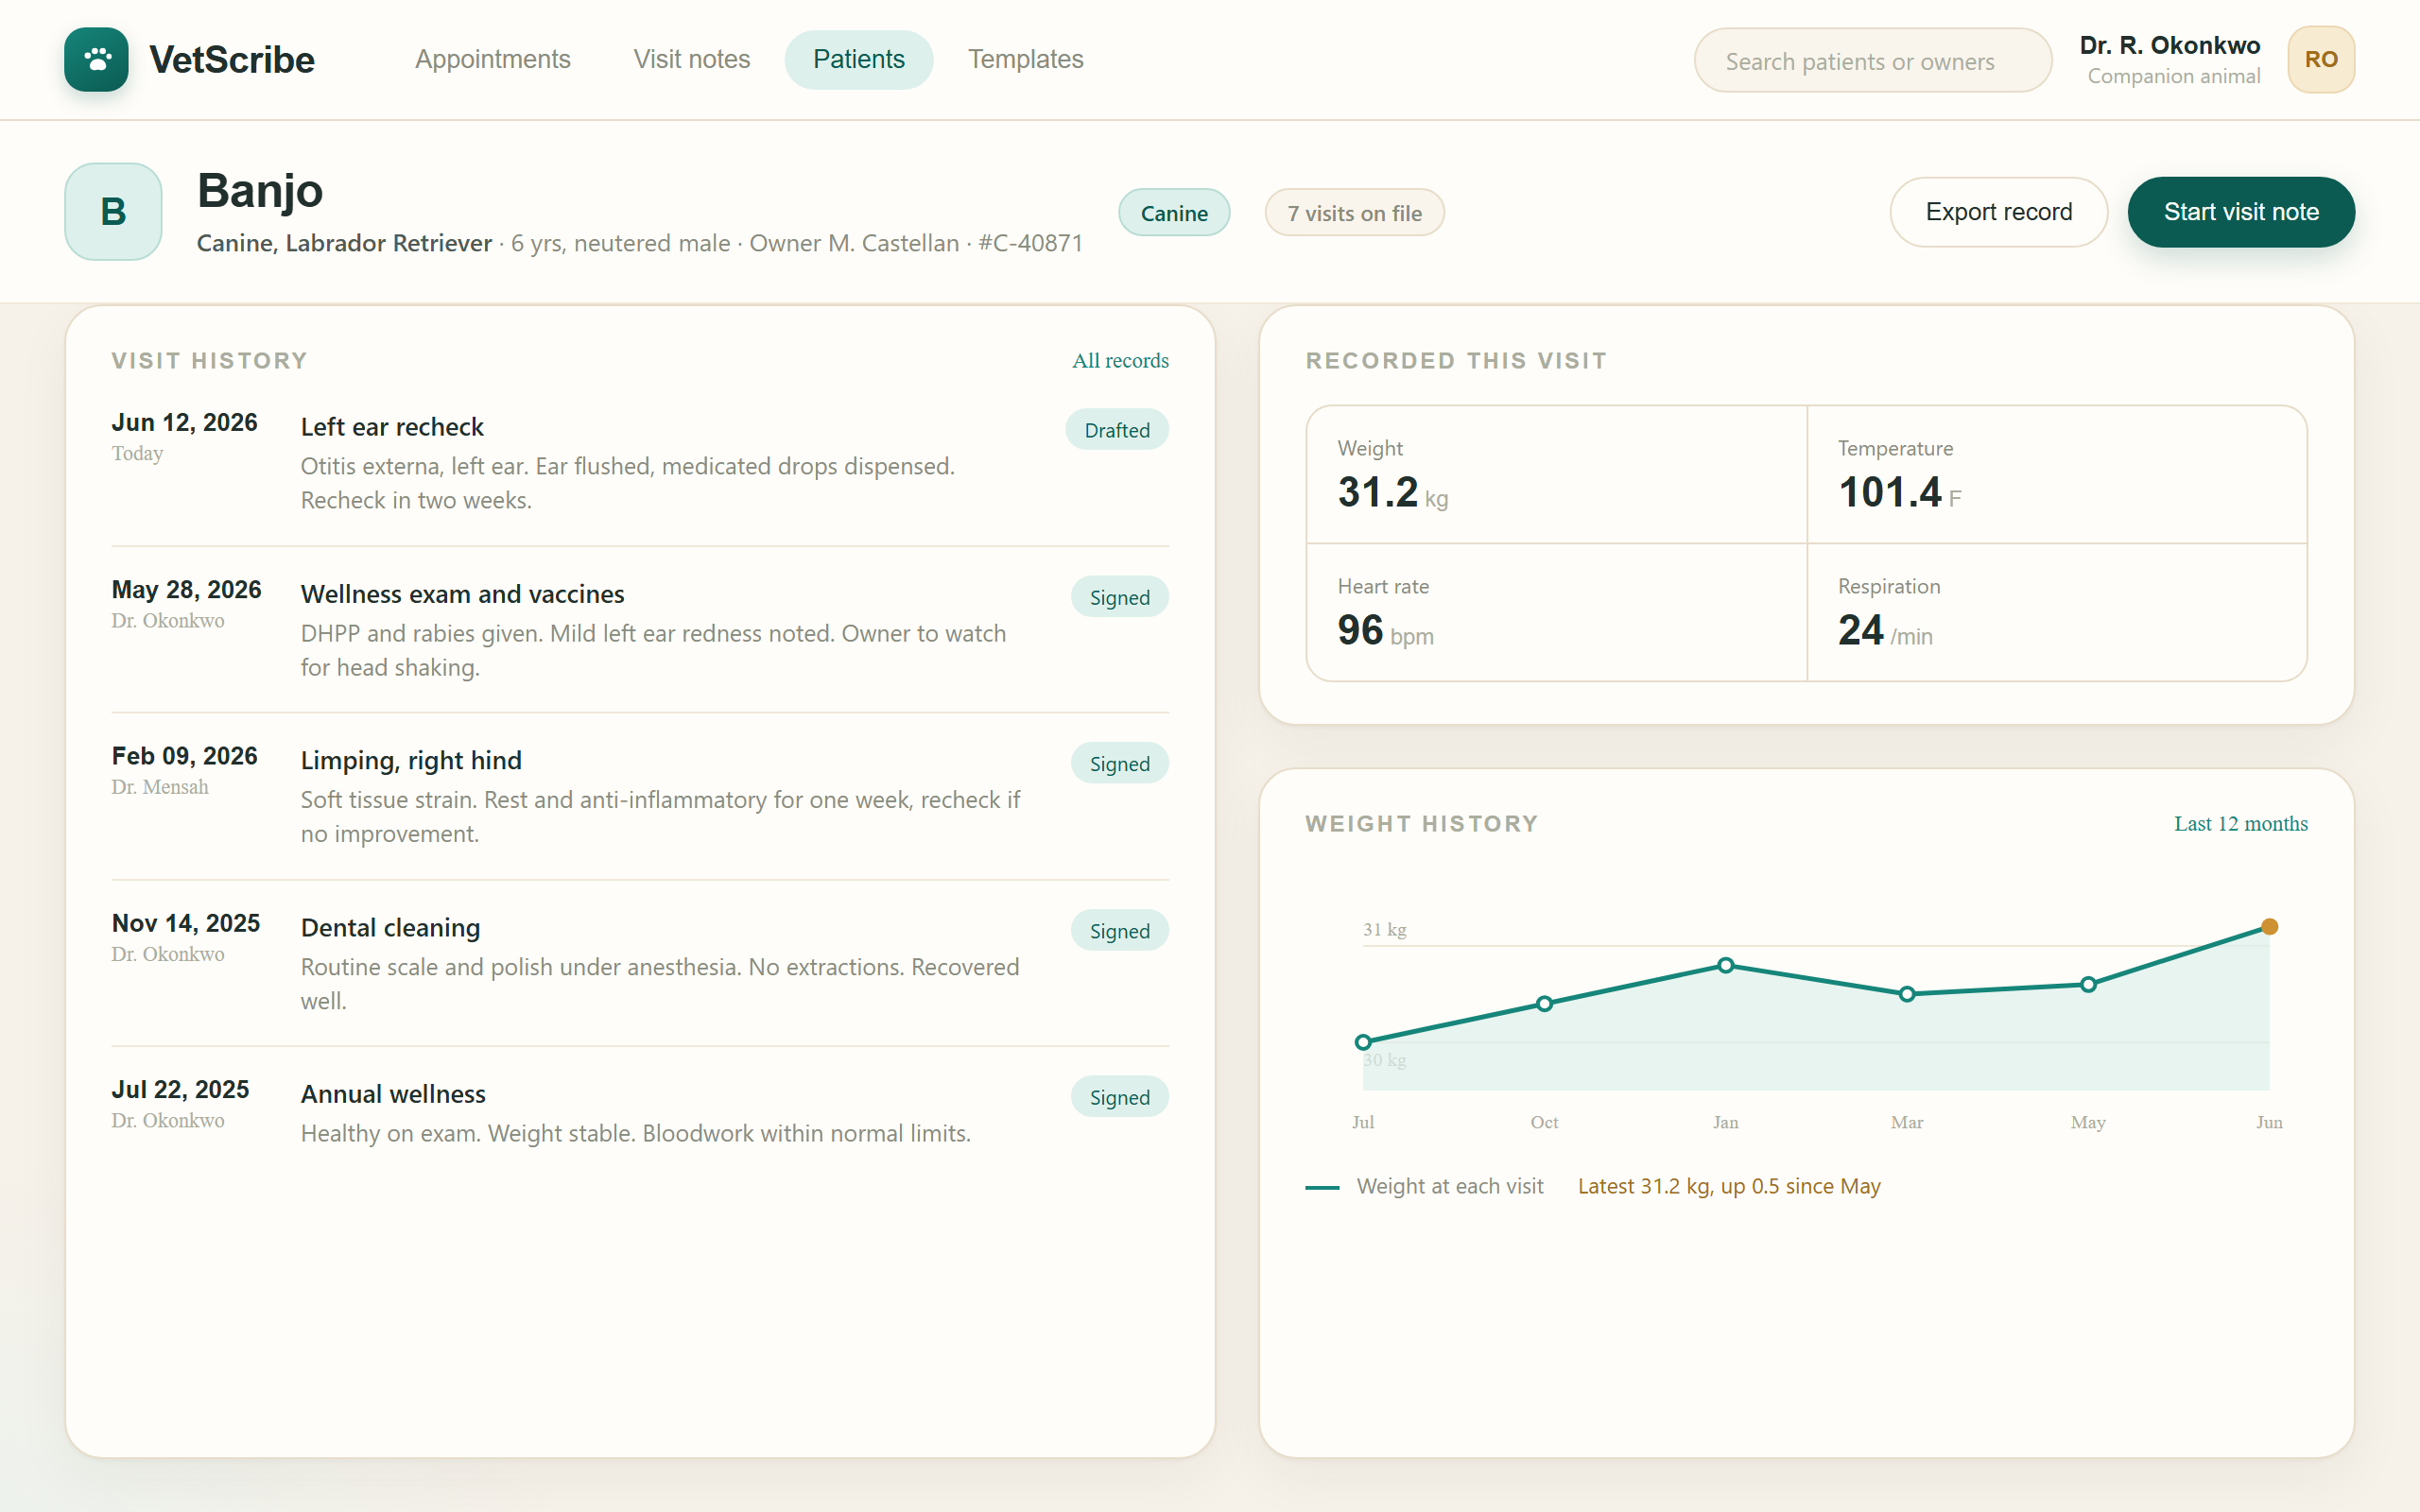Switch to Visit notes tab
2420x1512 pixels.
[691, 60]
